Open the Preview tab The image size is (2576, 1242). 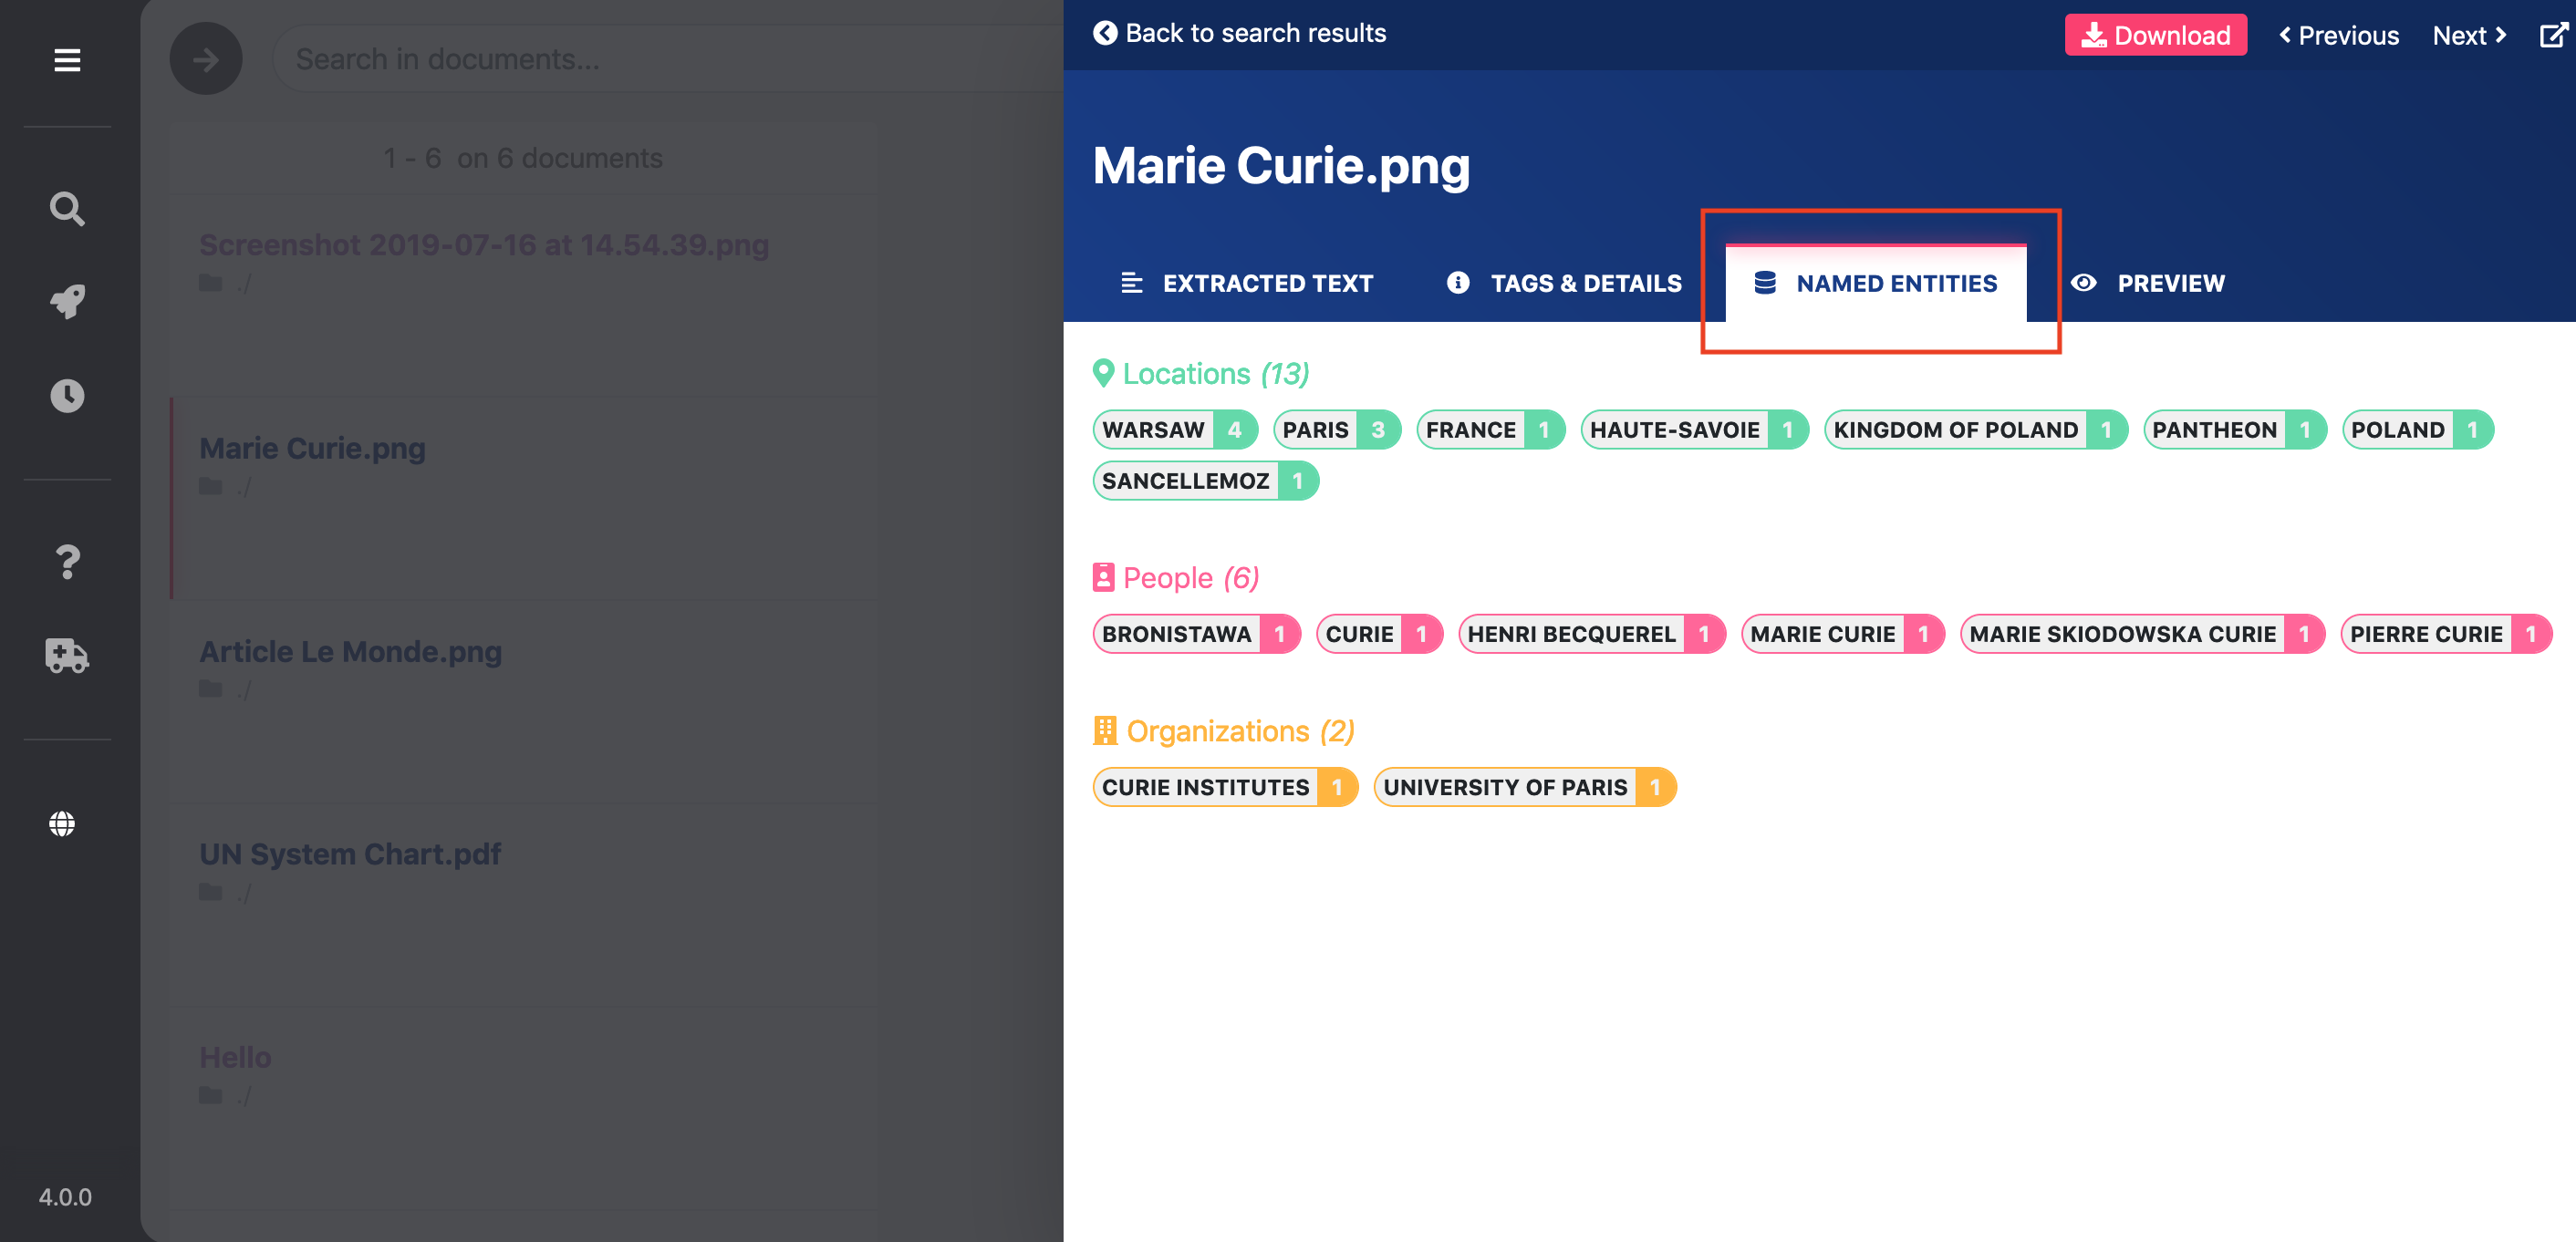pos(2148,283)
